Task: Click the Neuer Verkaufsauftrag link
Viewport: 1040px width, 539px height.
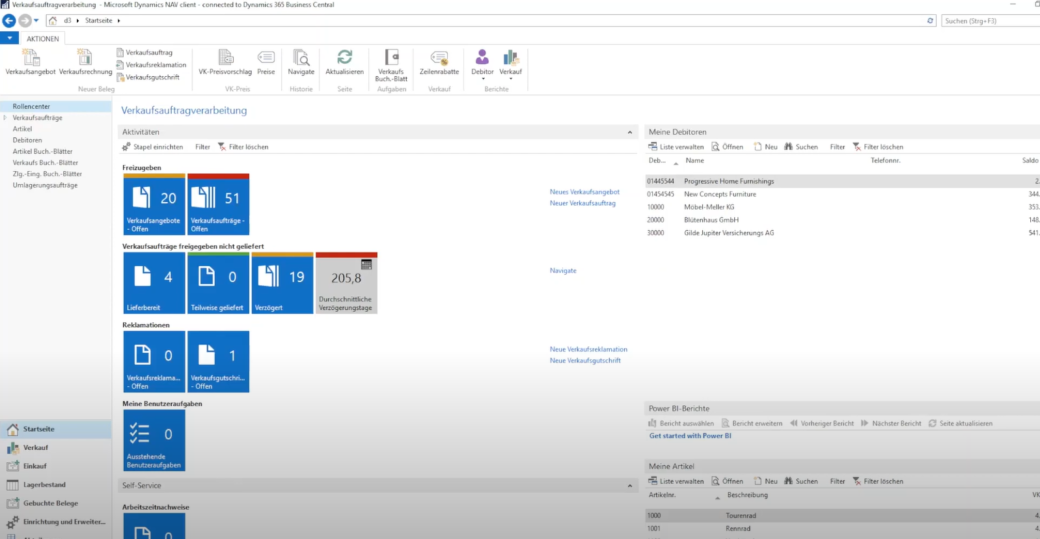Action: tap(582, 203)
